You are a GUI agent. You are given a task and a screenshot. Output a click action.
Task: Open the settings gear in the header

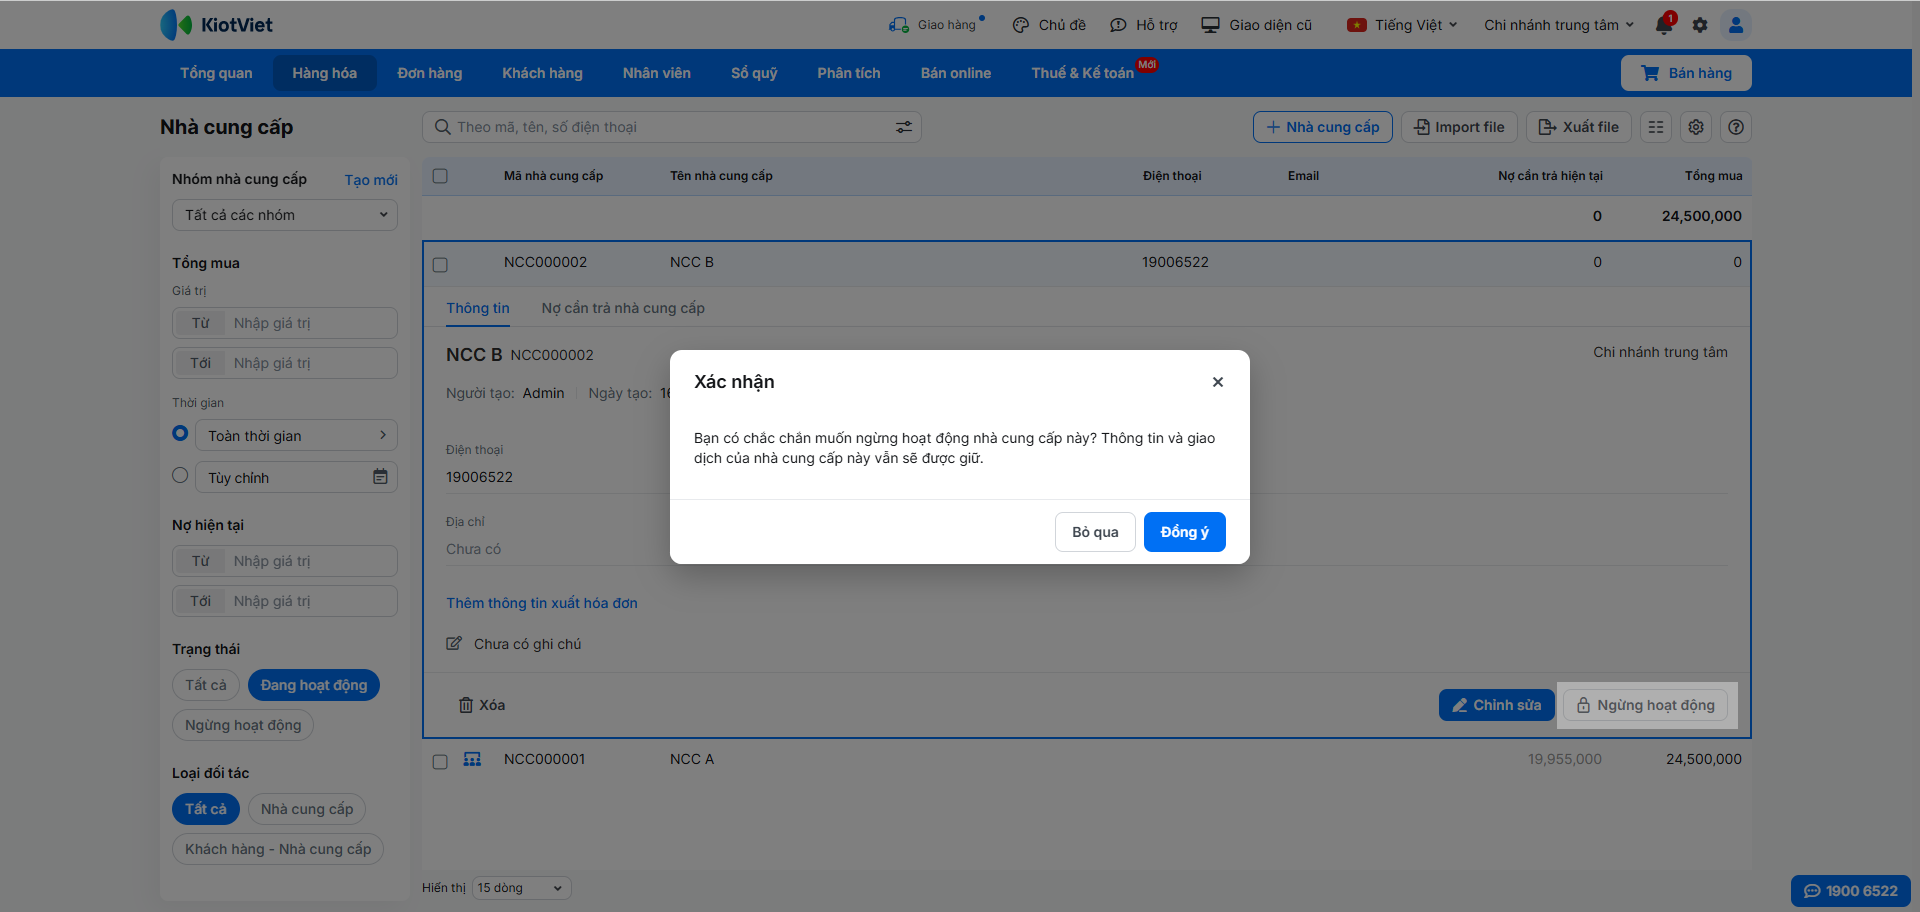[x=1700, y=25]
